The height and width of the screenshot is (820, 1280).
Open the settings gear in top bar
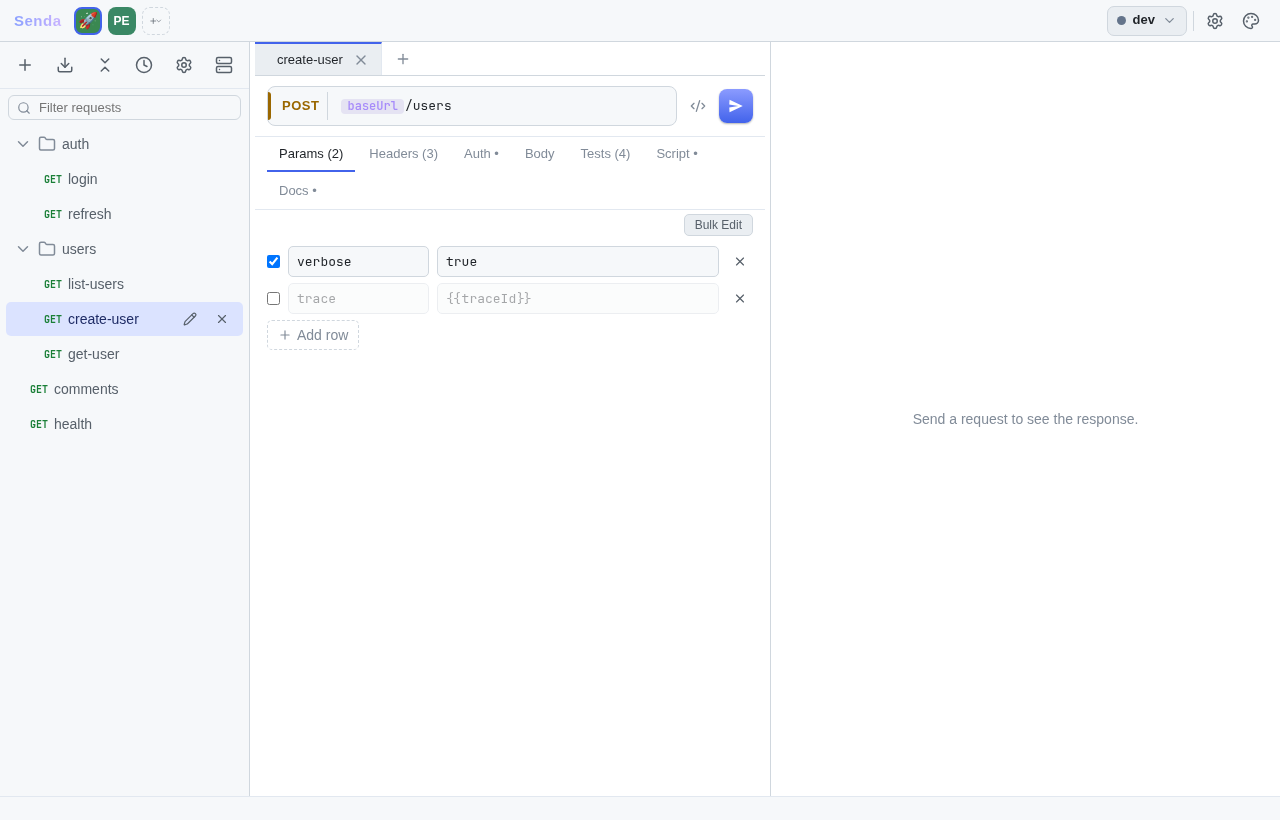coord(1215,21)
